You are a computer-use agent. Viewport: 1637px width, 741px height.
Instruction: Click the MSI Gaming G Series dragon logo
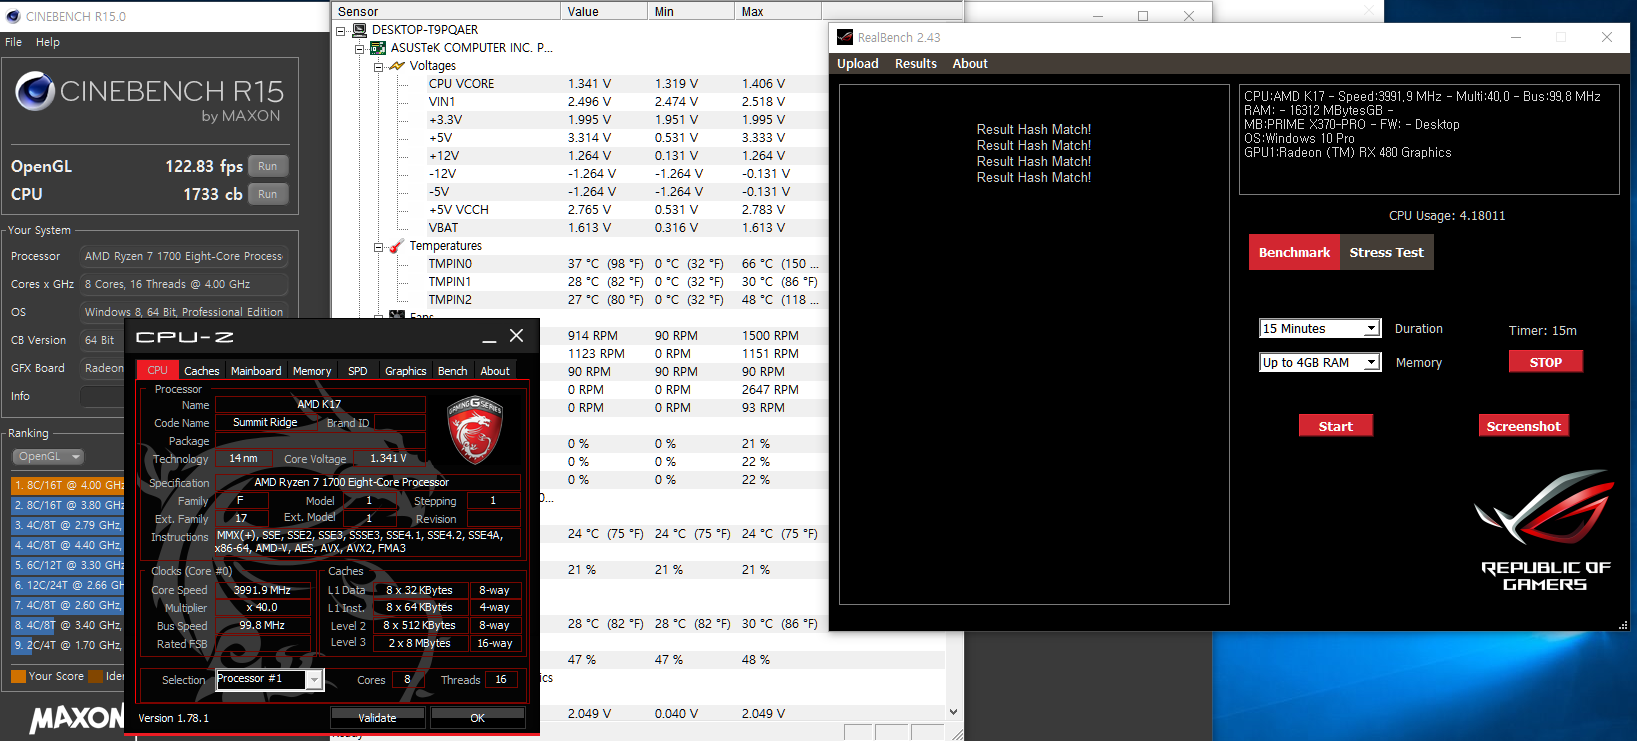click(x=475, y=430)
